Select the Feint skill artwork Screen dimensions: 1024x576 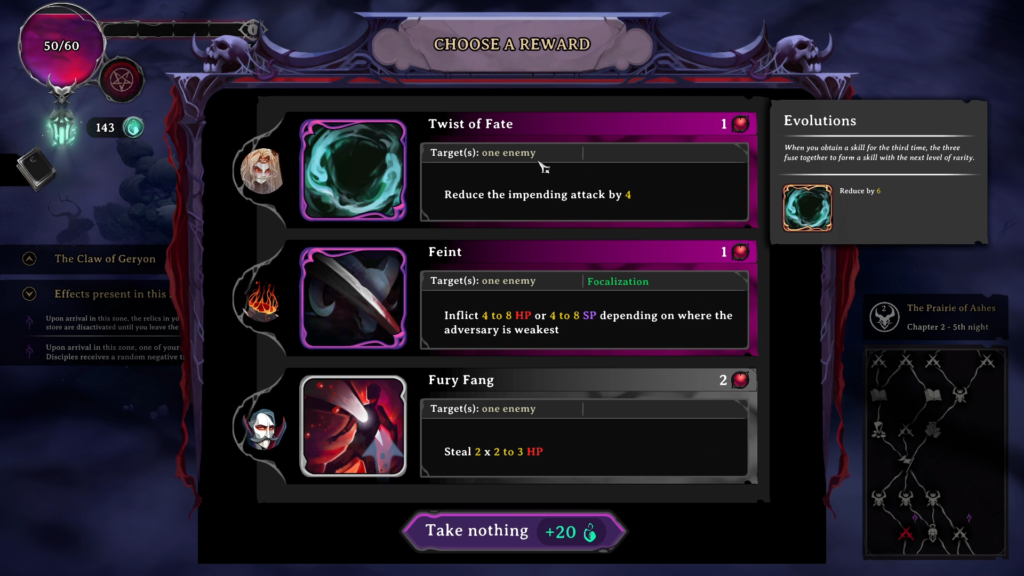point(353,298)
